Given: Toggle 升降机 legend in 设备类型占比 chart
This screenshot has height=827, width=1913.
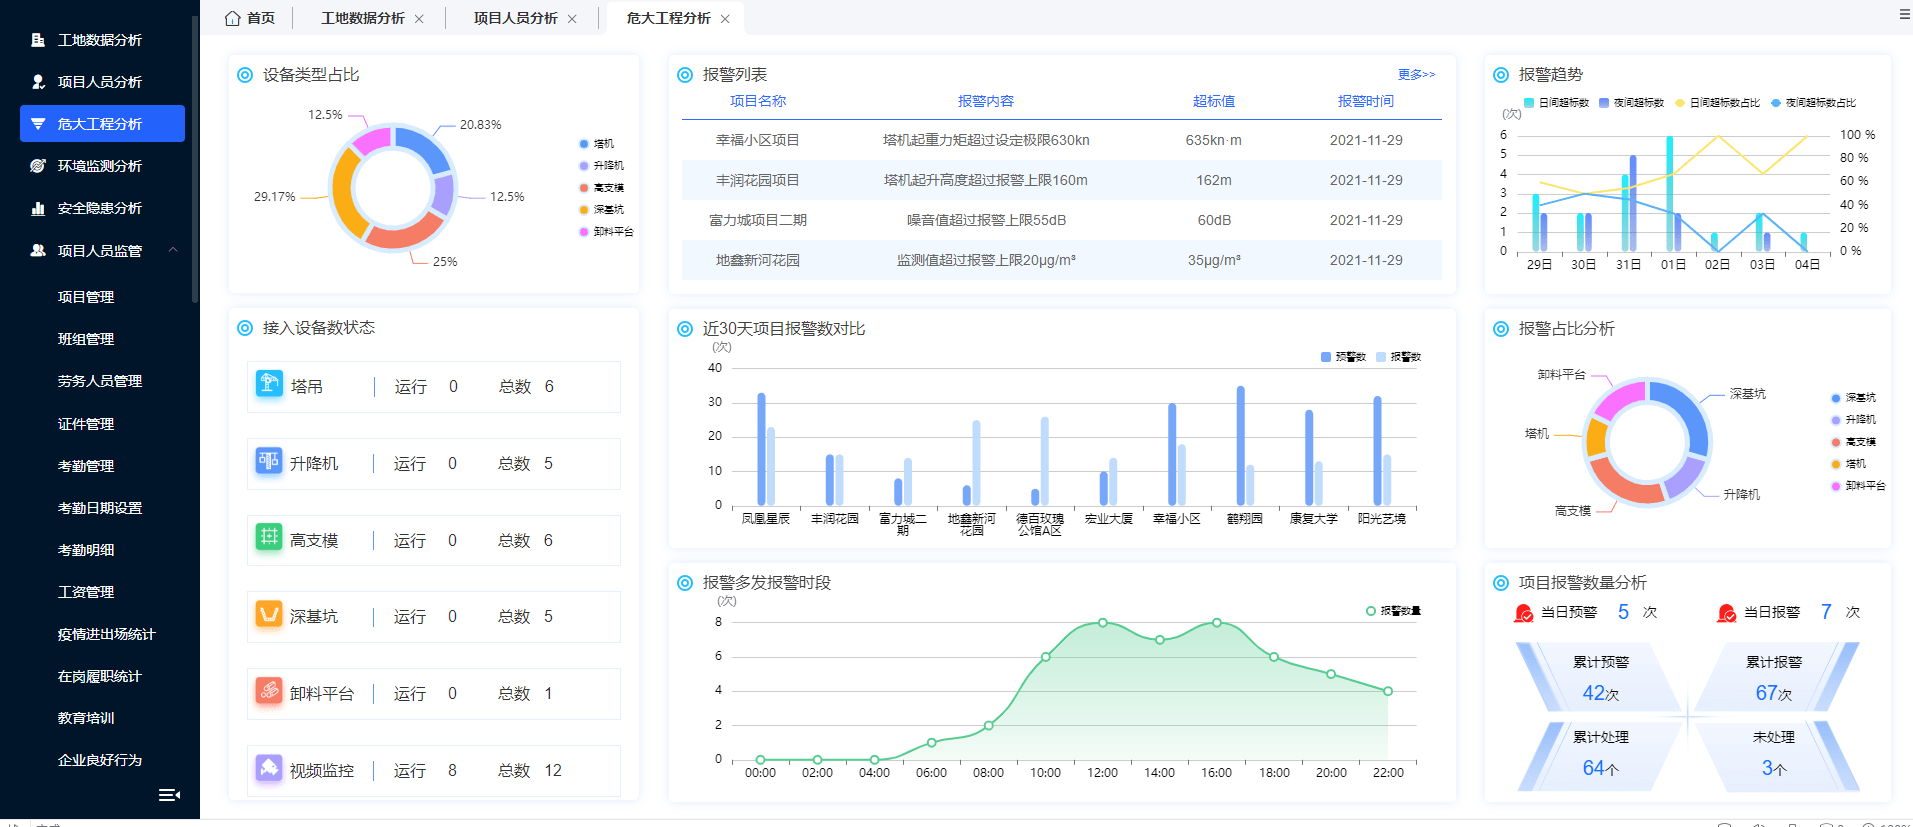Looking at the screenshot, I should coord(602,166).
